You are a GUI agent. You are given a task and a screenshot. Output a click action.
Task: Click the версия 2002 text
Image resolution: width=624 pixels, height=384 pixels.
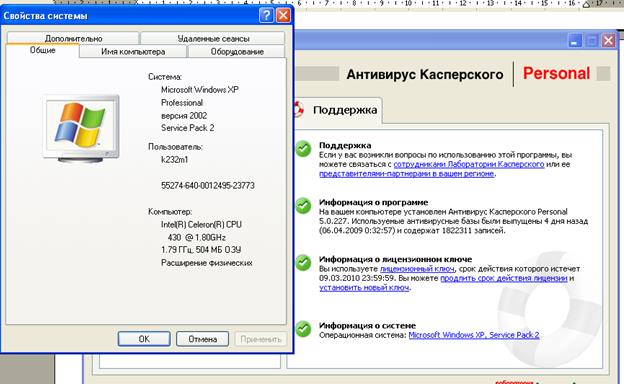tap(184, 116)
